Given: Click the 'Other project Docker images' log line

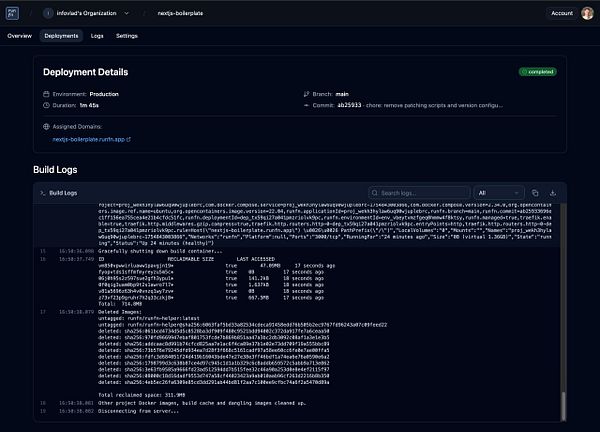Looking at the screenshot, I should (x=202, y=403).
